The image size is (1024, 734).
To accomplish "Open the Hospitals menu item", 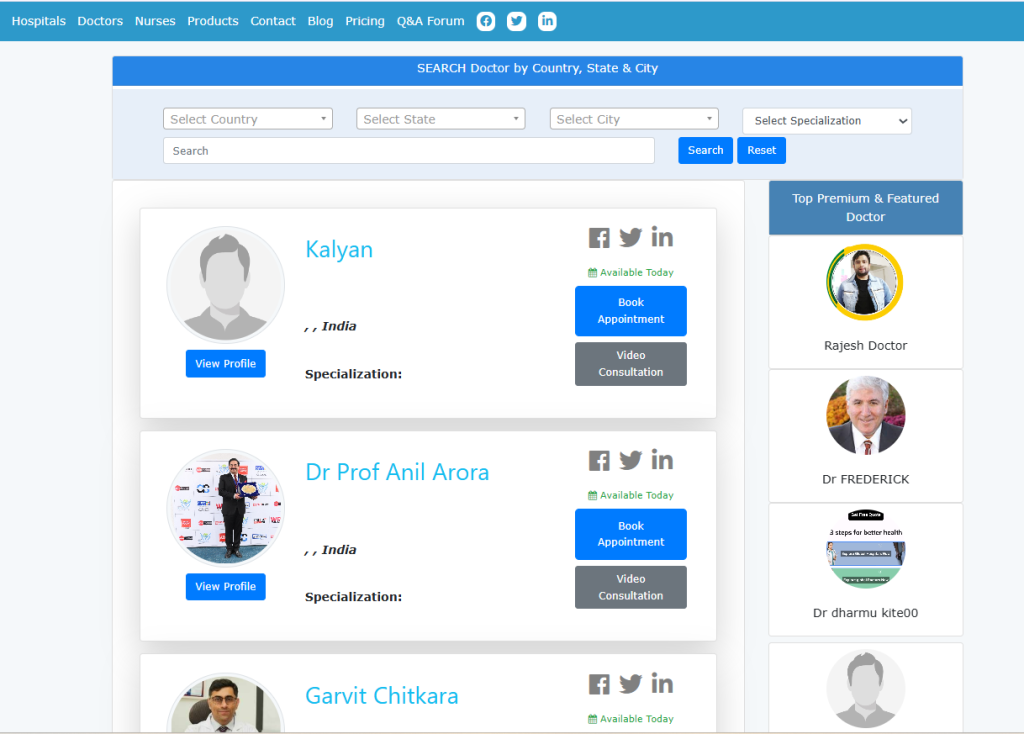I will coord(39,21).
